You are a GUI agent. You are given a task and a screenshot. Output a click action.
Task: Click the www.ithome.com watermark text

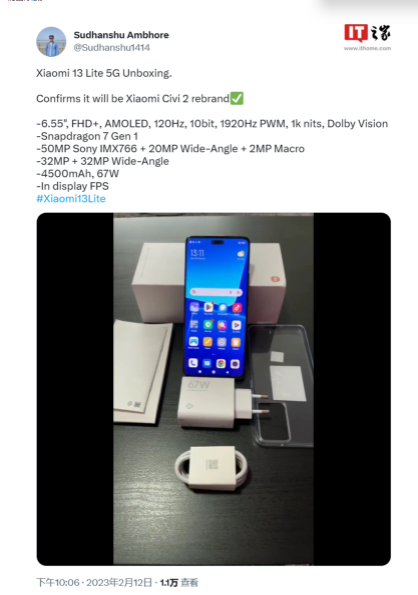(368, 48)
